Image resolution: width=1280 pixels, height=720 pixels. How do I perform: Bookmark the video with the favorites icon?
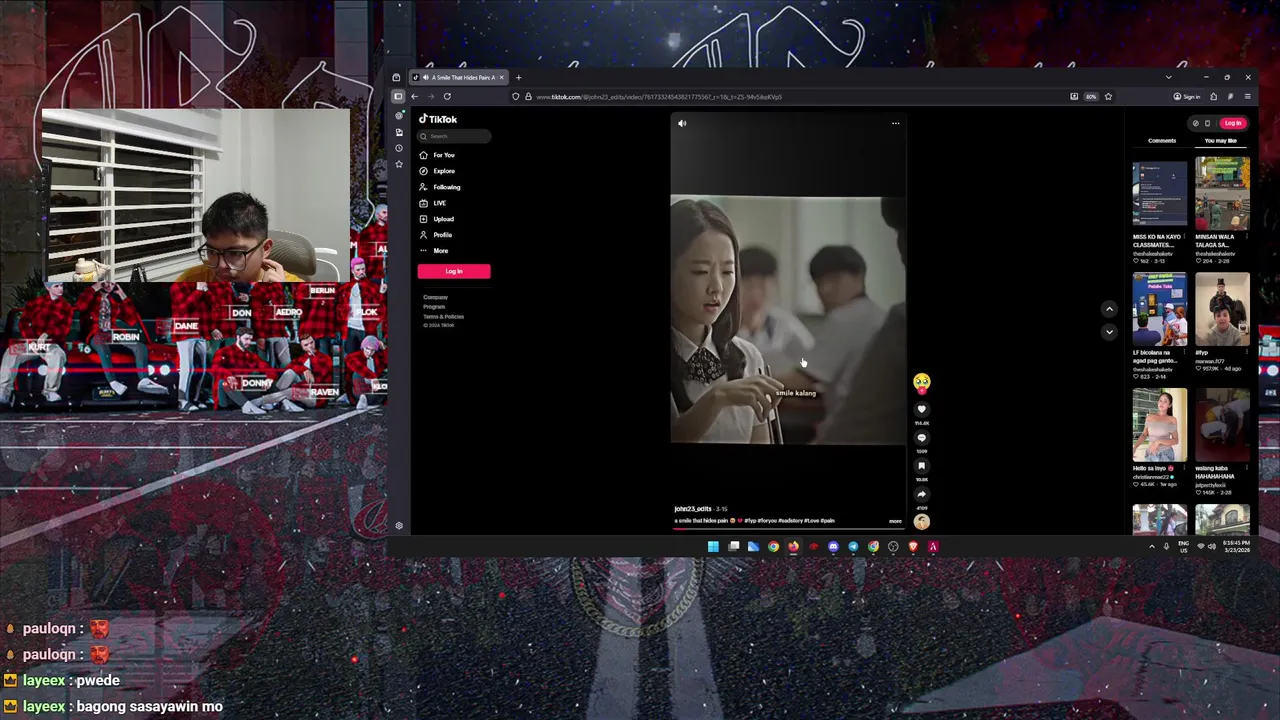[x=921, y=466]
